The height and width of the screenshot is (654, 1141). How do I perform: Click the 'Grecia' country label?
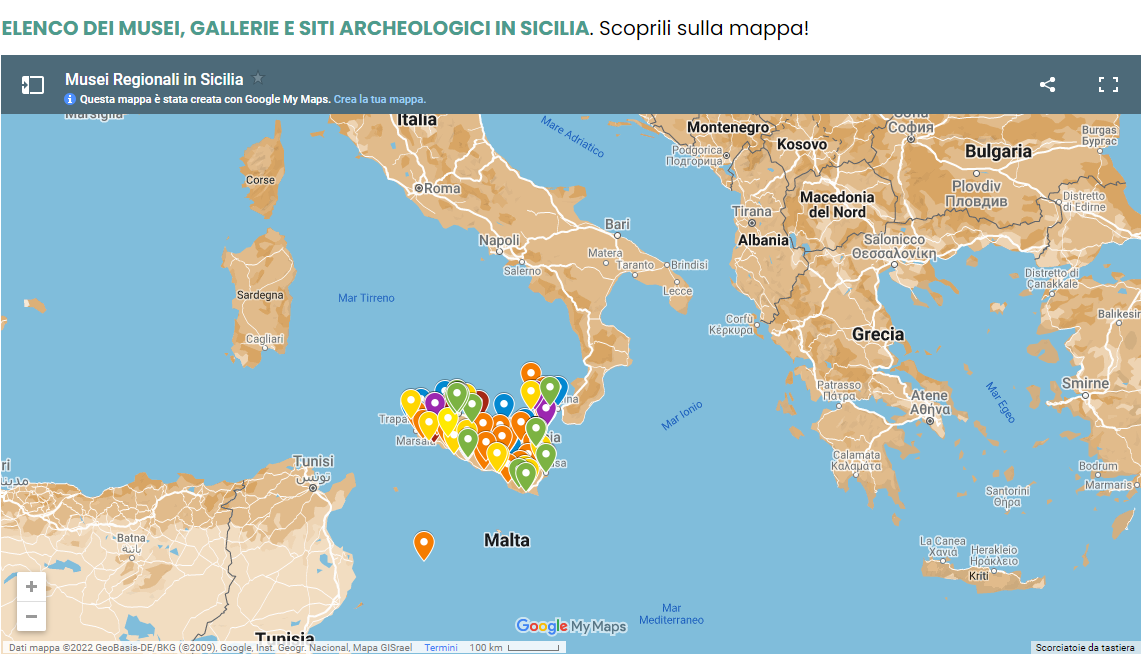(878, 335)
